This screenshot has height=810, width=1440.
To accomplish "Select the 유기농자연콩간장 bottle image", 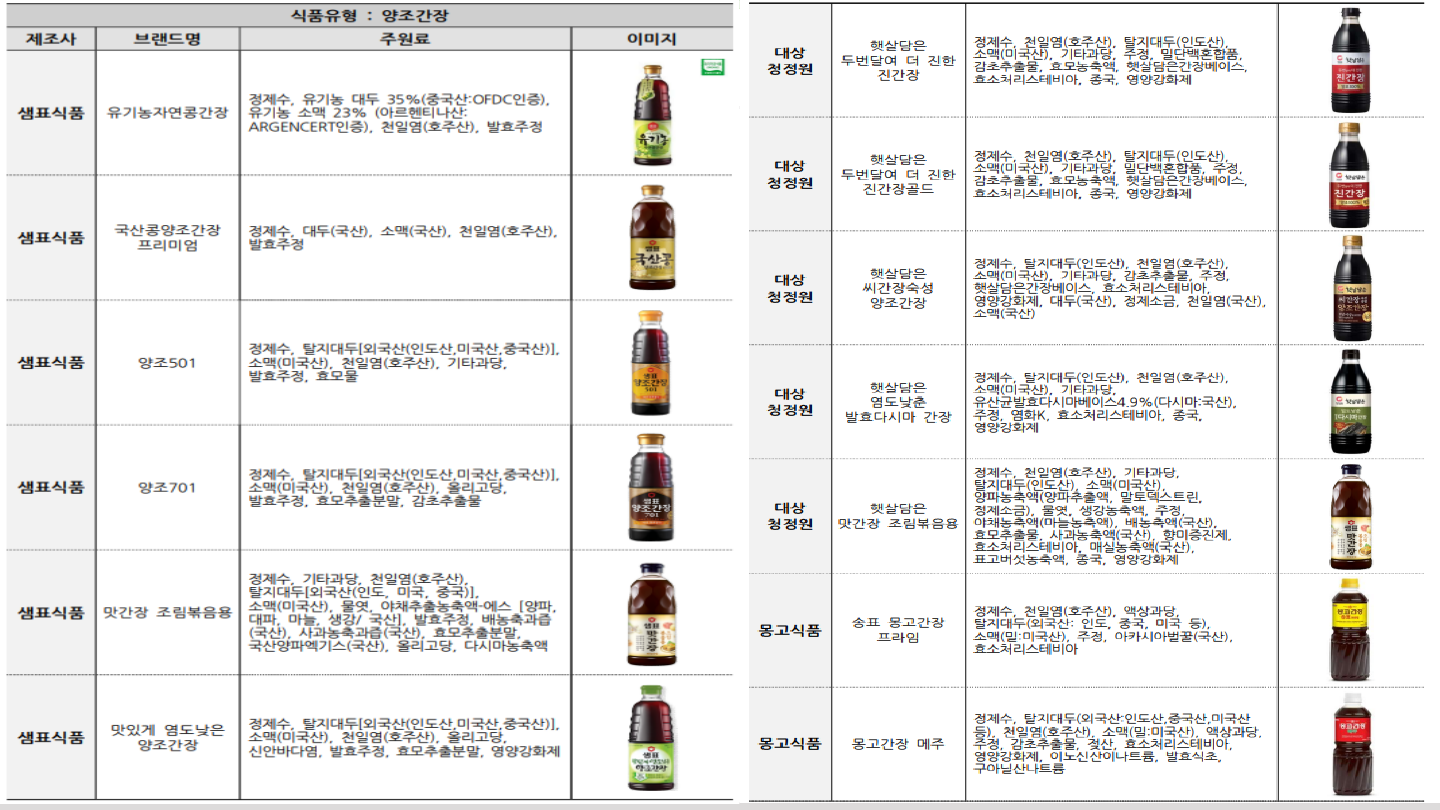I will pos(651,113).
